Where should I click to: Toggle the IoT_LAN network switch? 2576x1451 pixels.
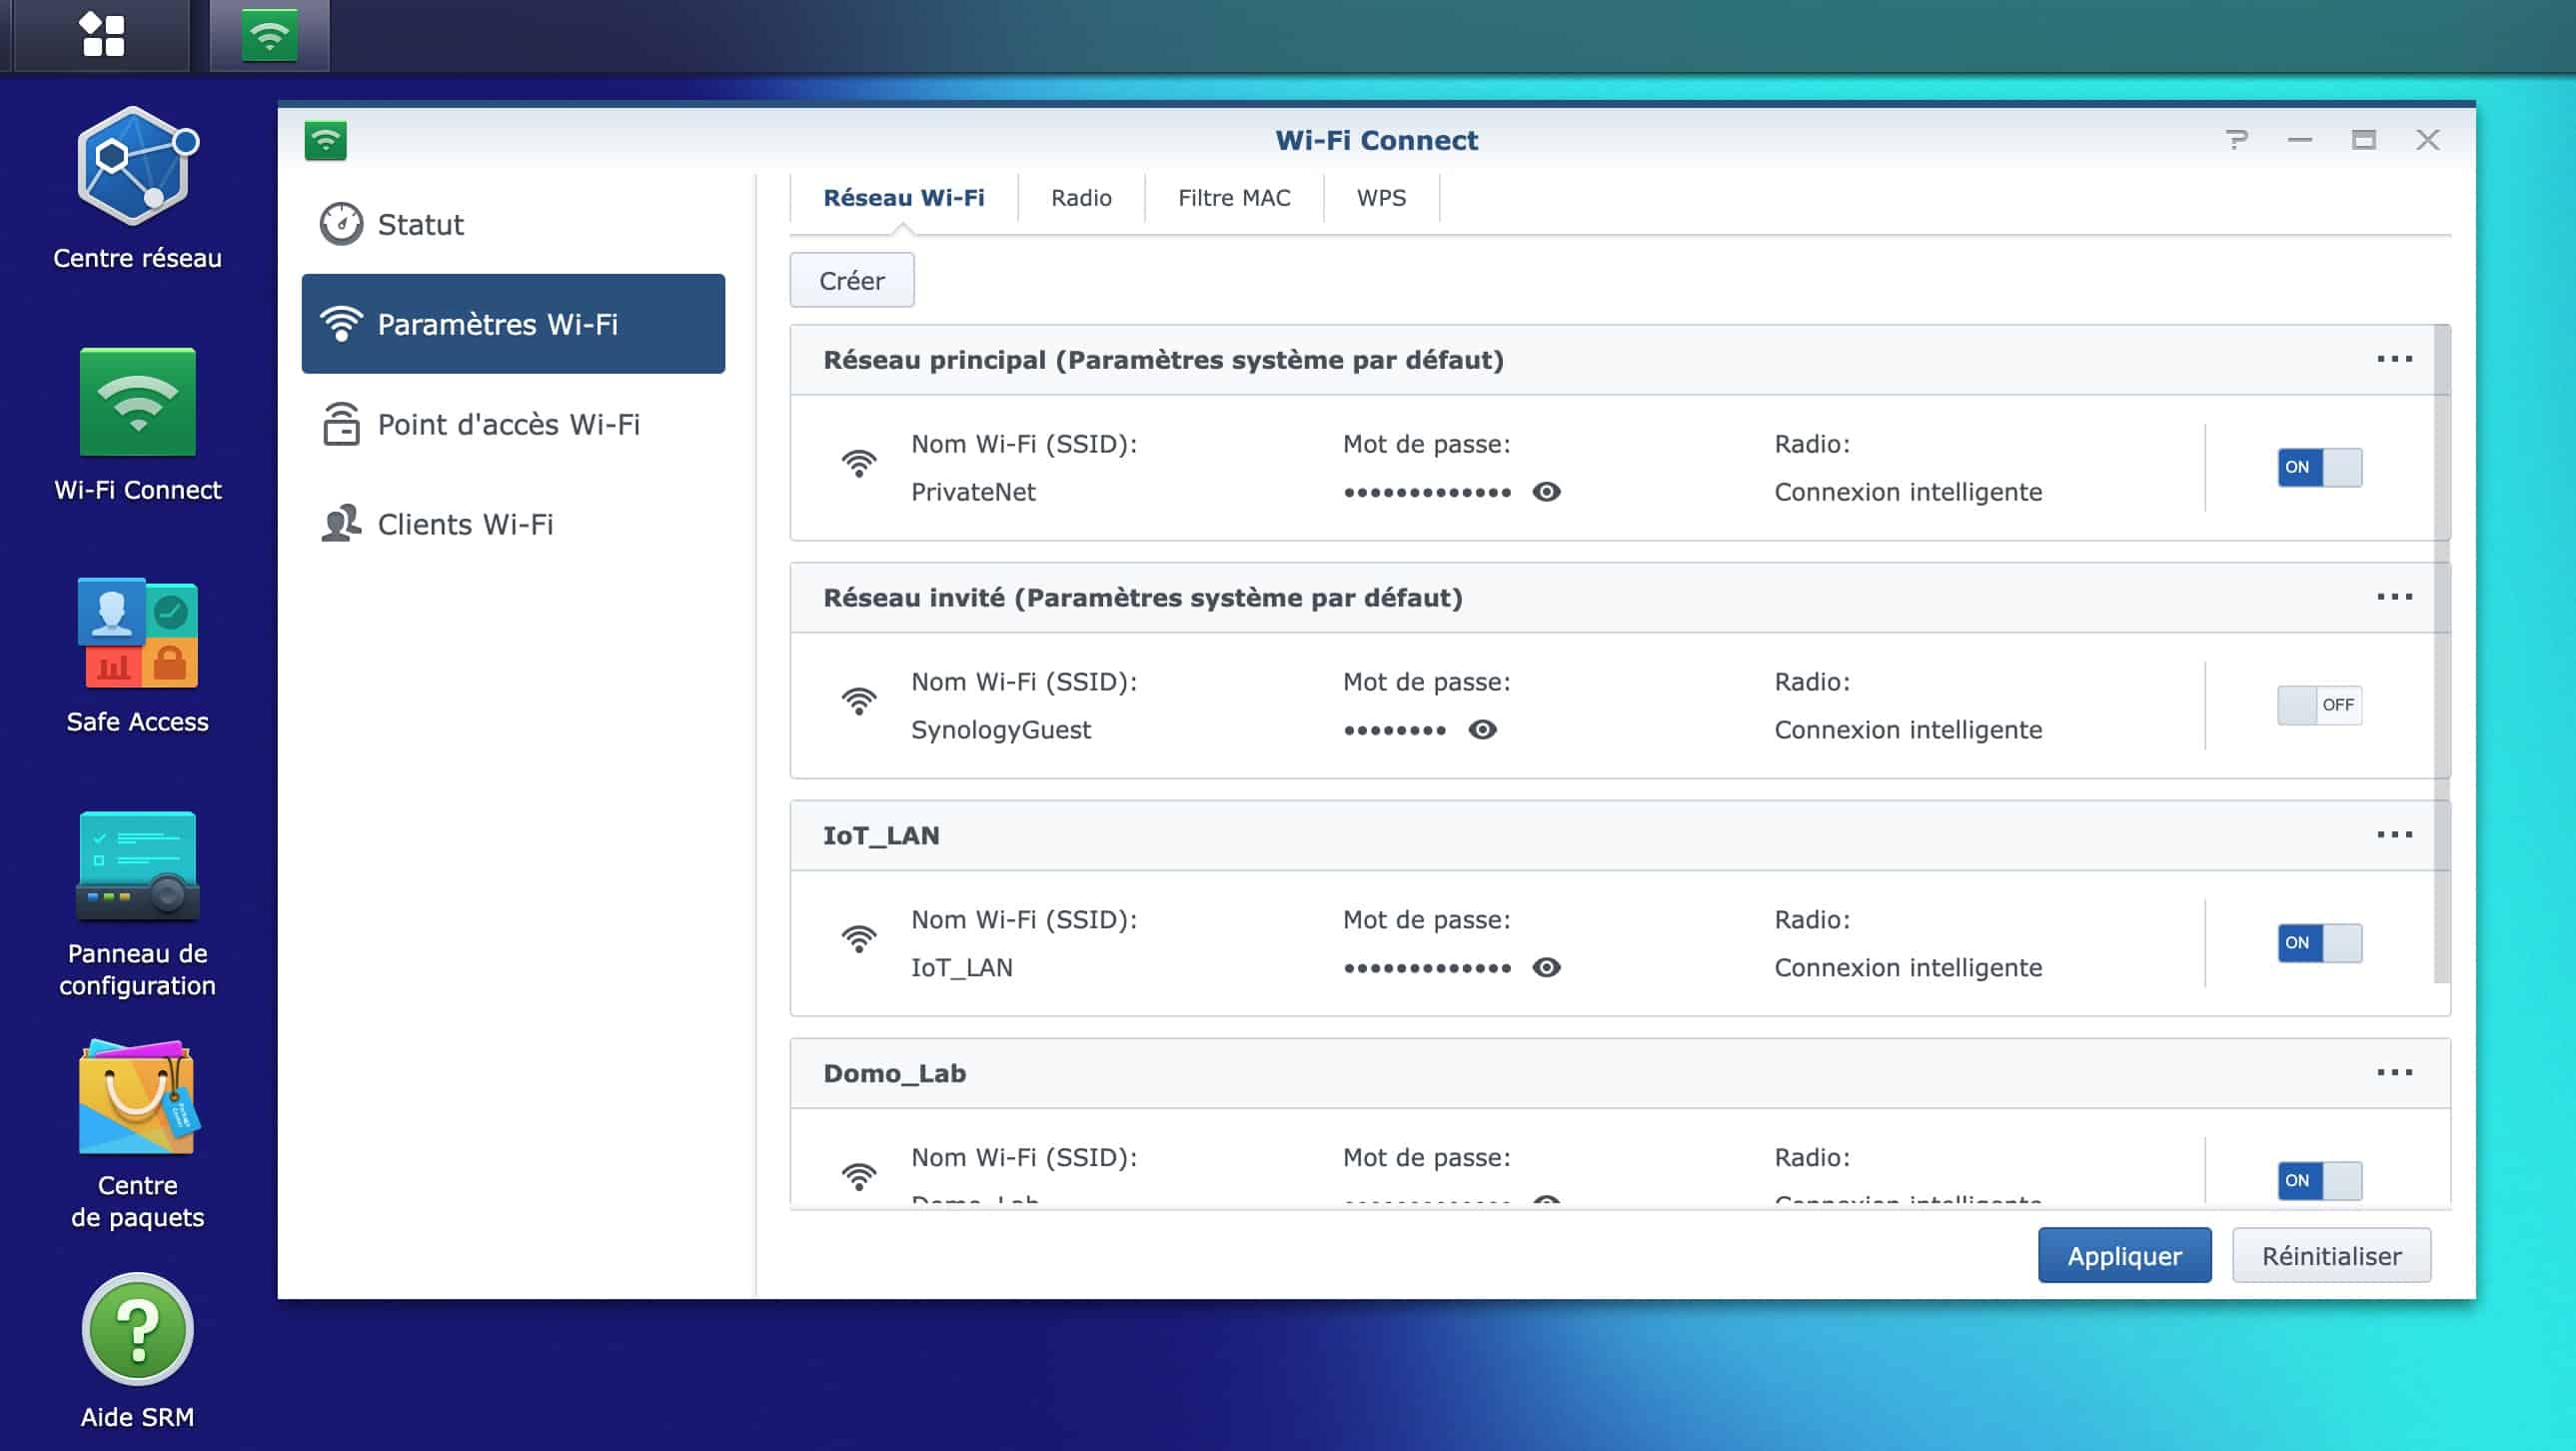pos(2320,943)
